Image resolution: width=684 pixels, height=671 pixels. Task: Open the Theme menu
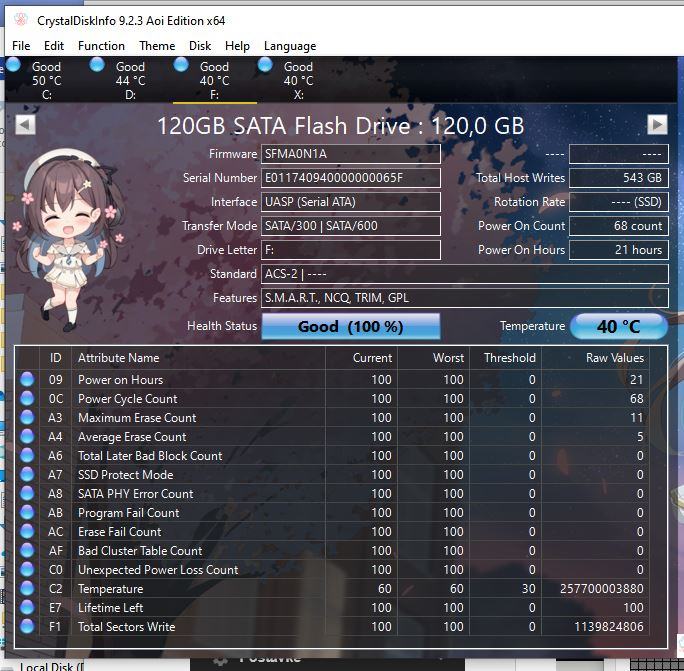click(157, 46)
